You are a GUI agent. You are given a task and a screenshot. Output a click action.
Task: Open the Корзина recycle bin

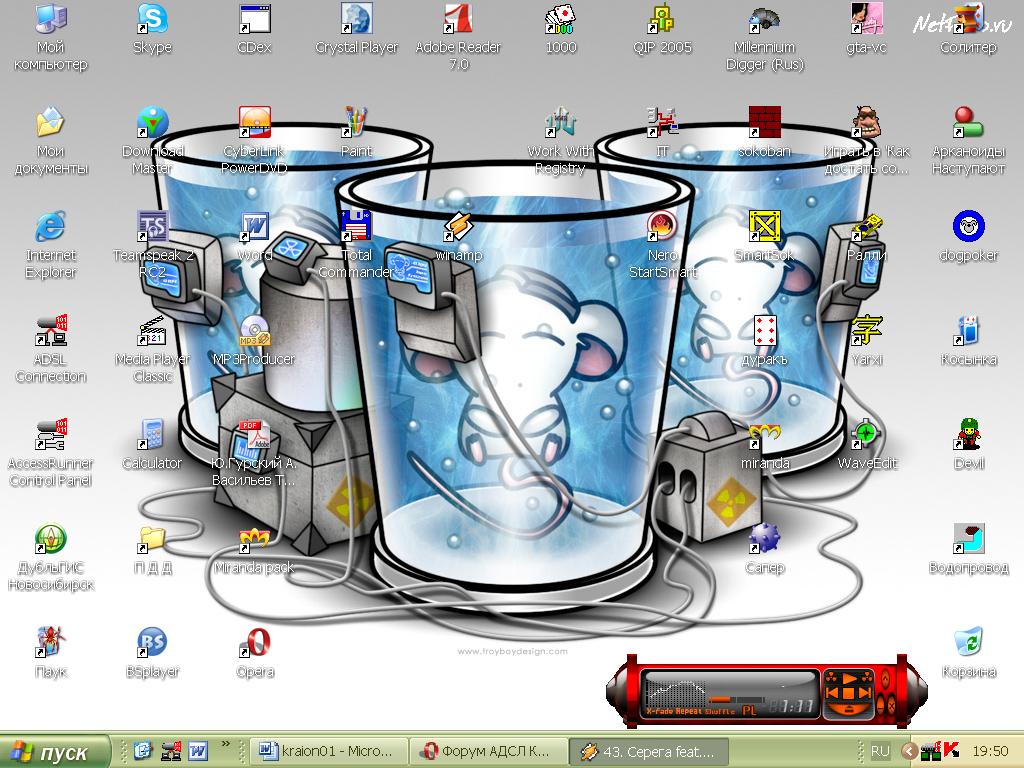[x=968, y=643]
